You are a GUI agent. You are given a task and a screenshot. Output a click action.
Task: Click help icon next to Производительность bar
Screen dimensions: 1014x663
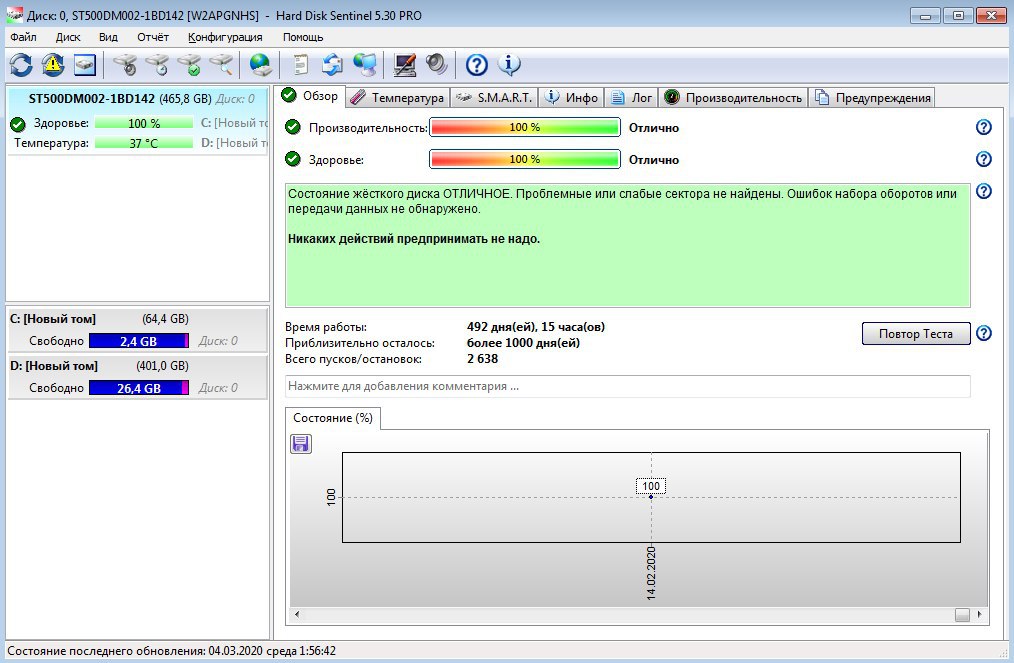coord(984,127)
